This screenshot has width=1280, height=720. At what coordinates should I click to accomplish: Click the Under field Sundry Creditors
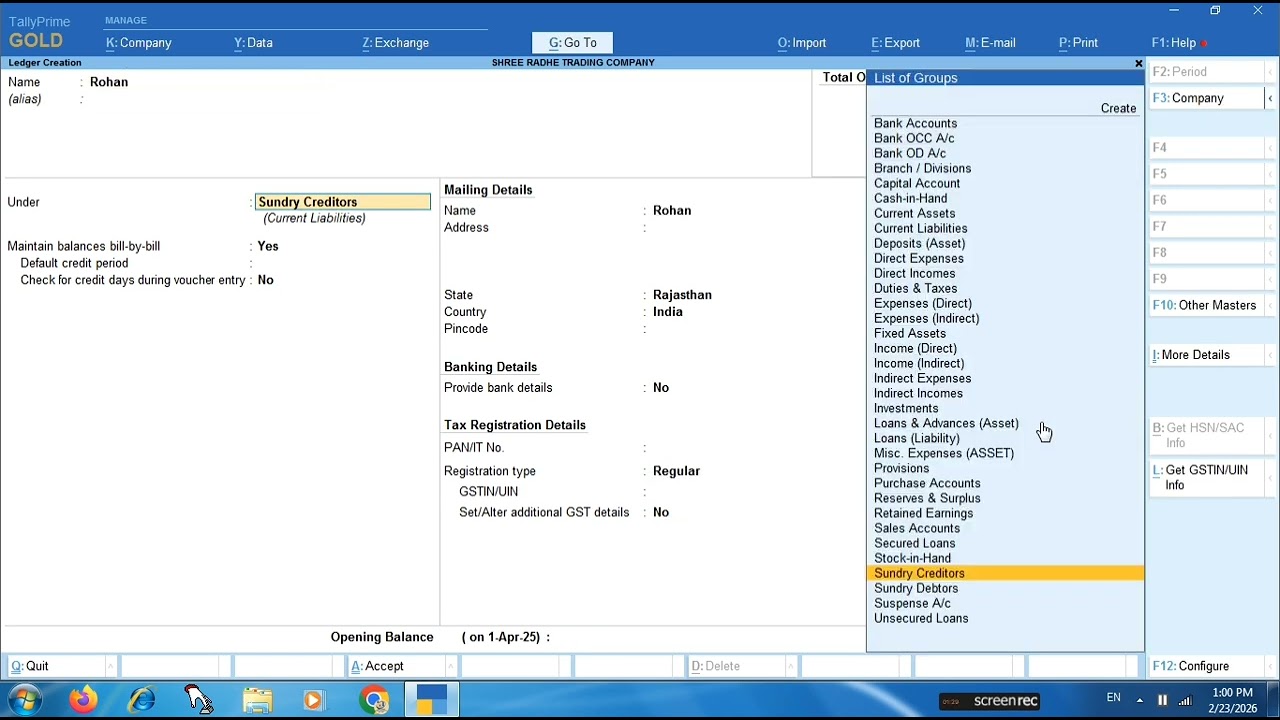(x=343, y=202)
